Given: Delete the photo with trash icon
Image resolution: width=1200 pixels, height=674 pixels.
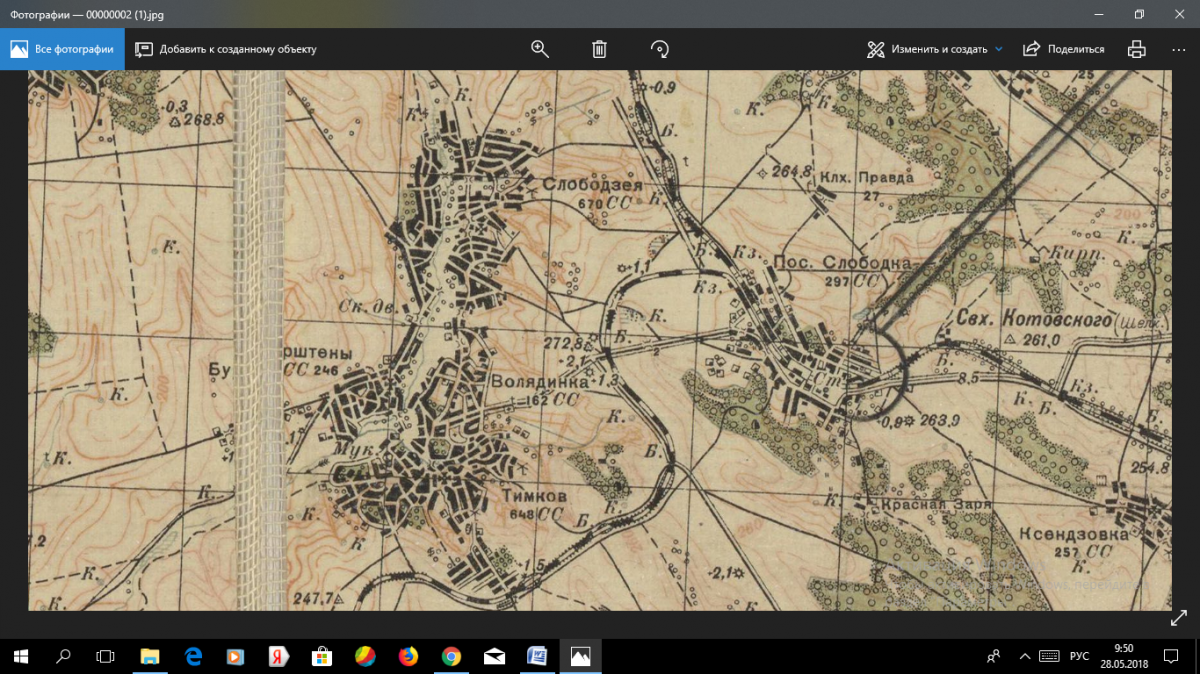Looking at the screenshot, I should click(599, 49).
